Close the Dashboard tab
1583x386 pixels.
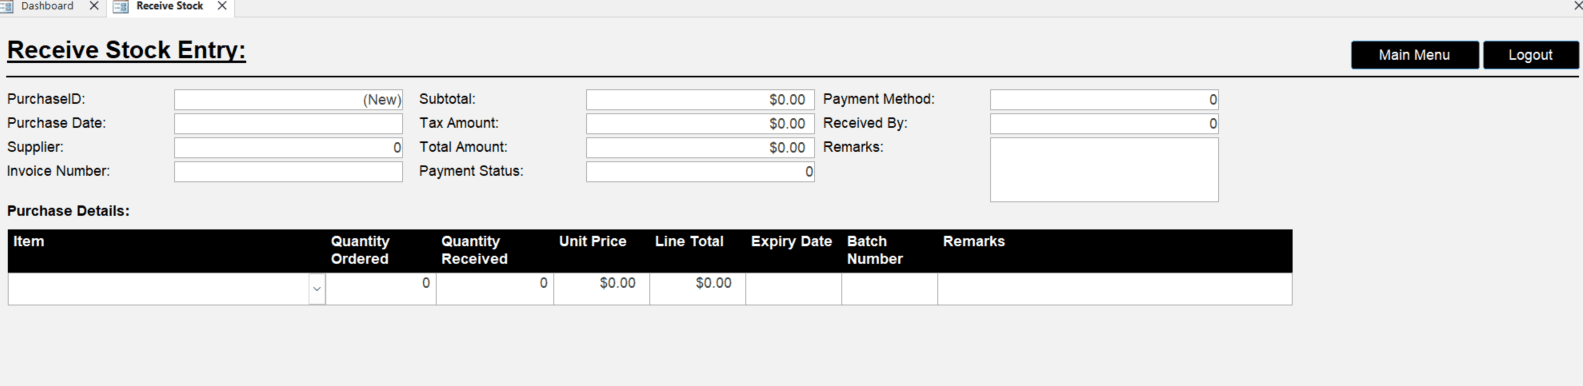(94, 6)
